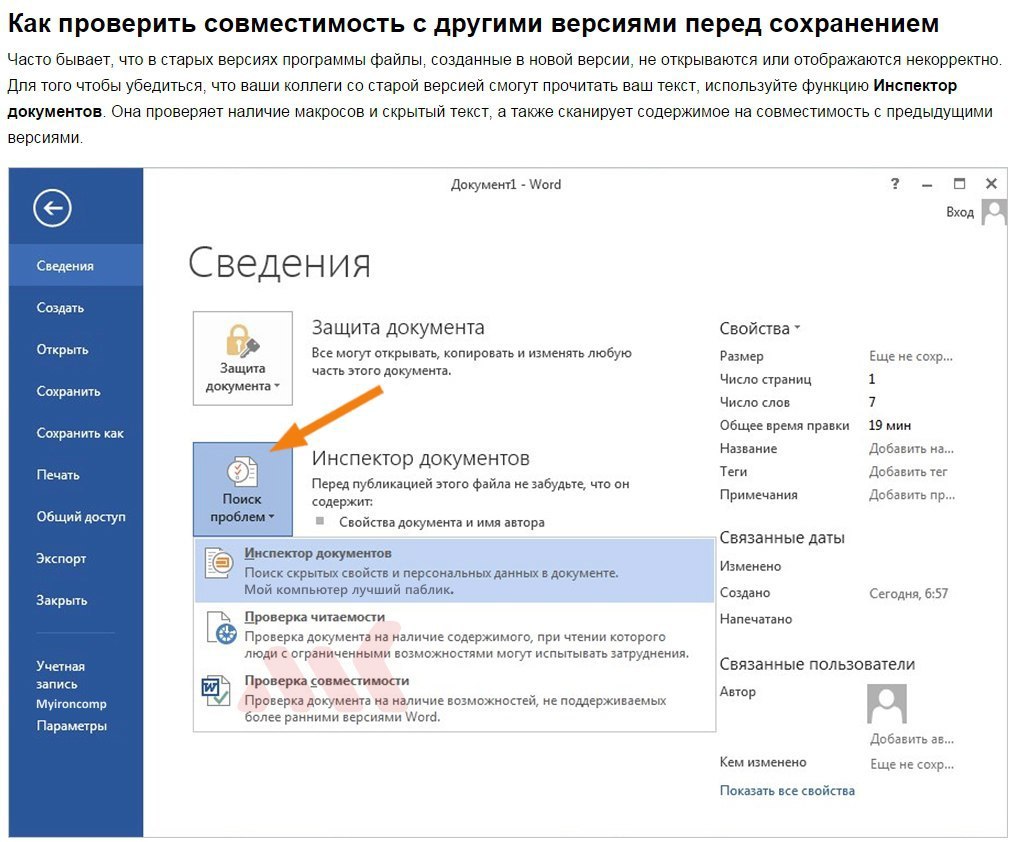Screen dimensions: 1017x842
Task: Click the Добавить на... title field
Action: pyautogui.click(x=911, y=448)
